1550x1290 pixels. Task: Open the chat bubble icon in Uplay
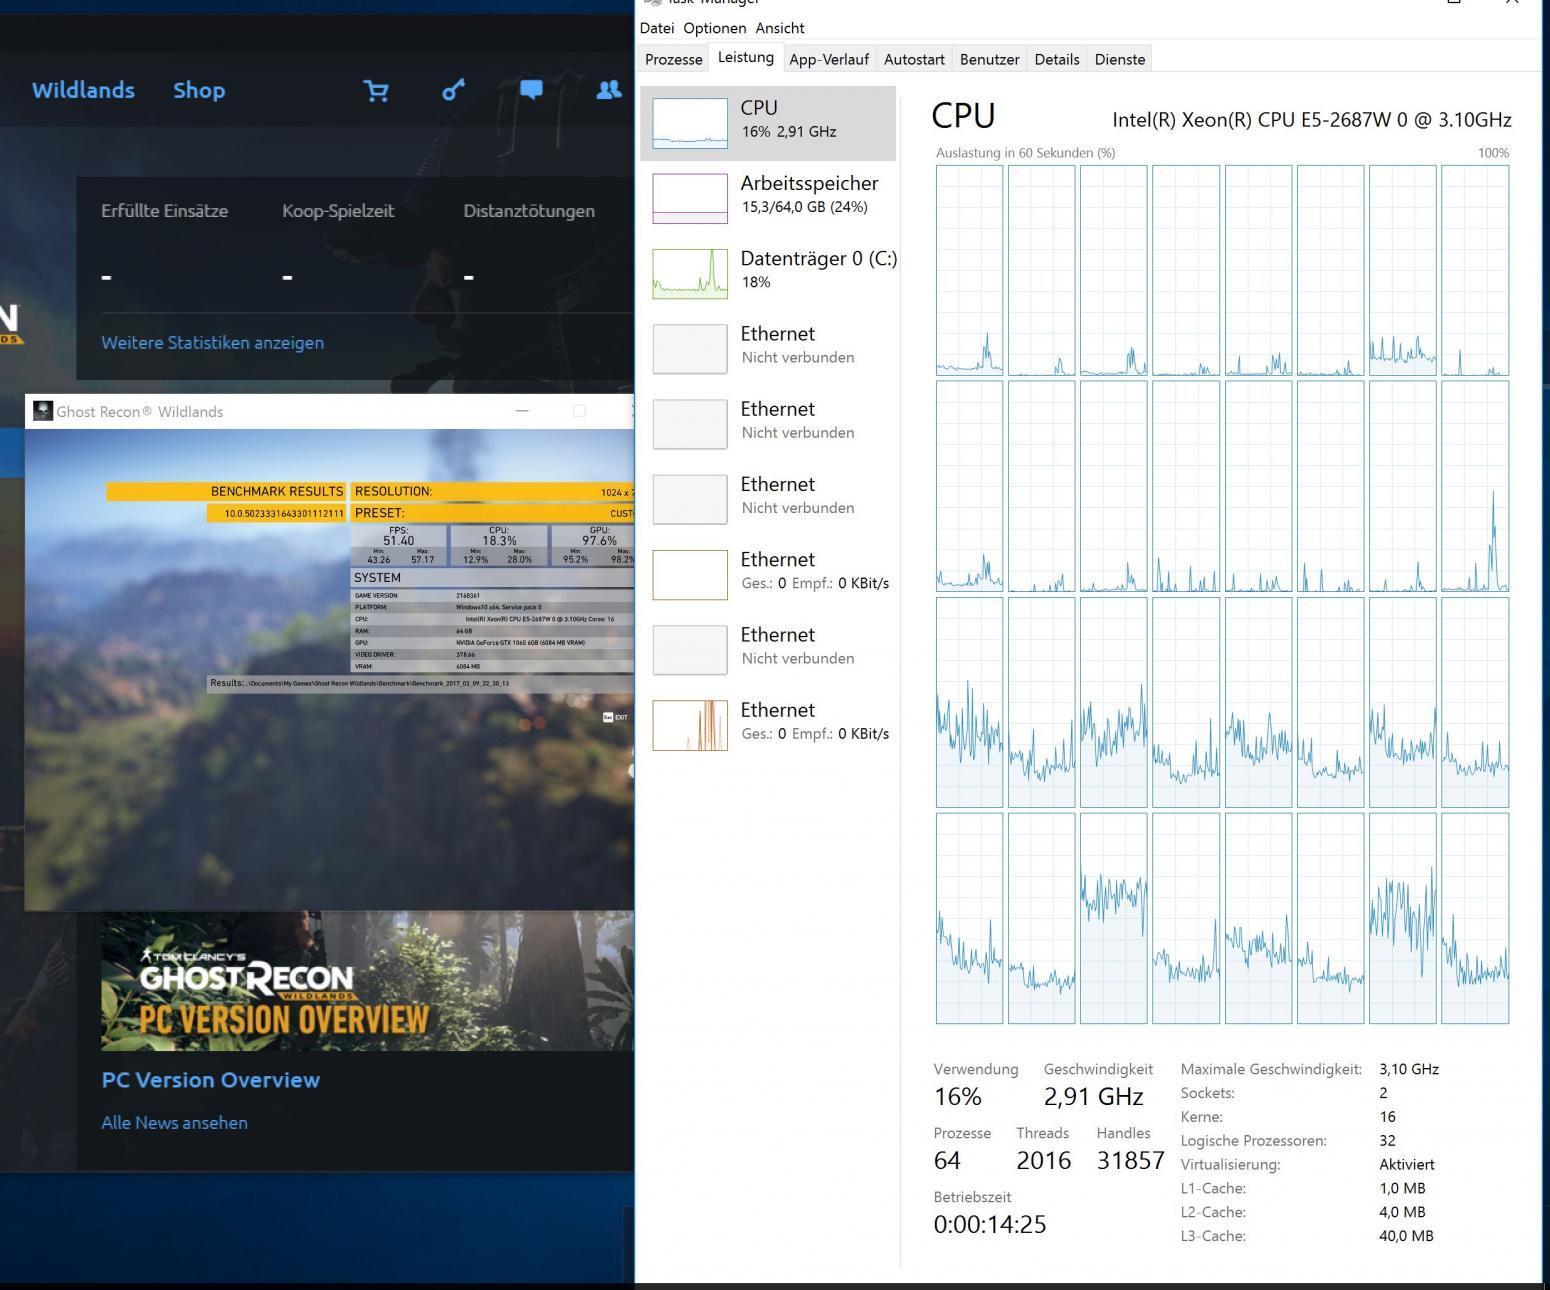pos(531,90)
